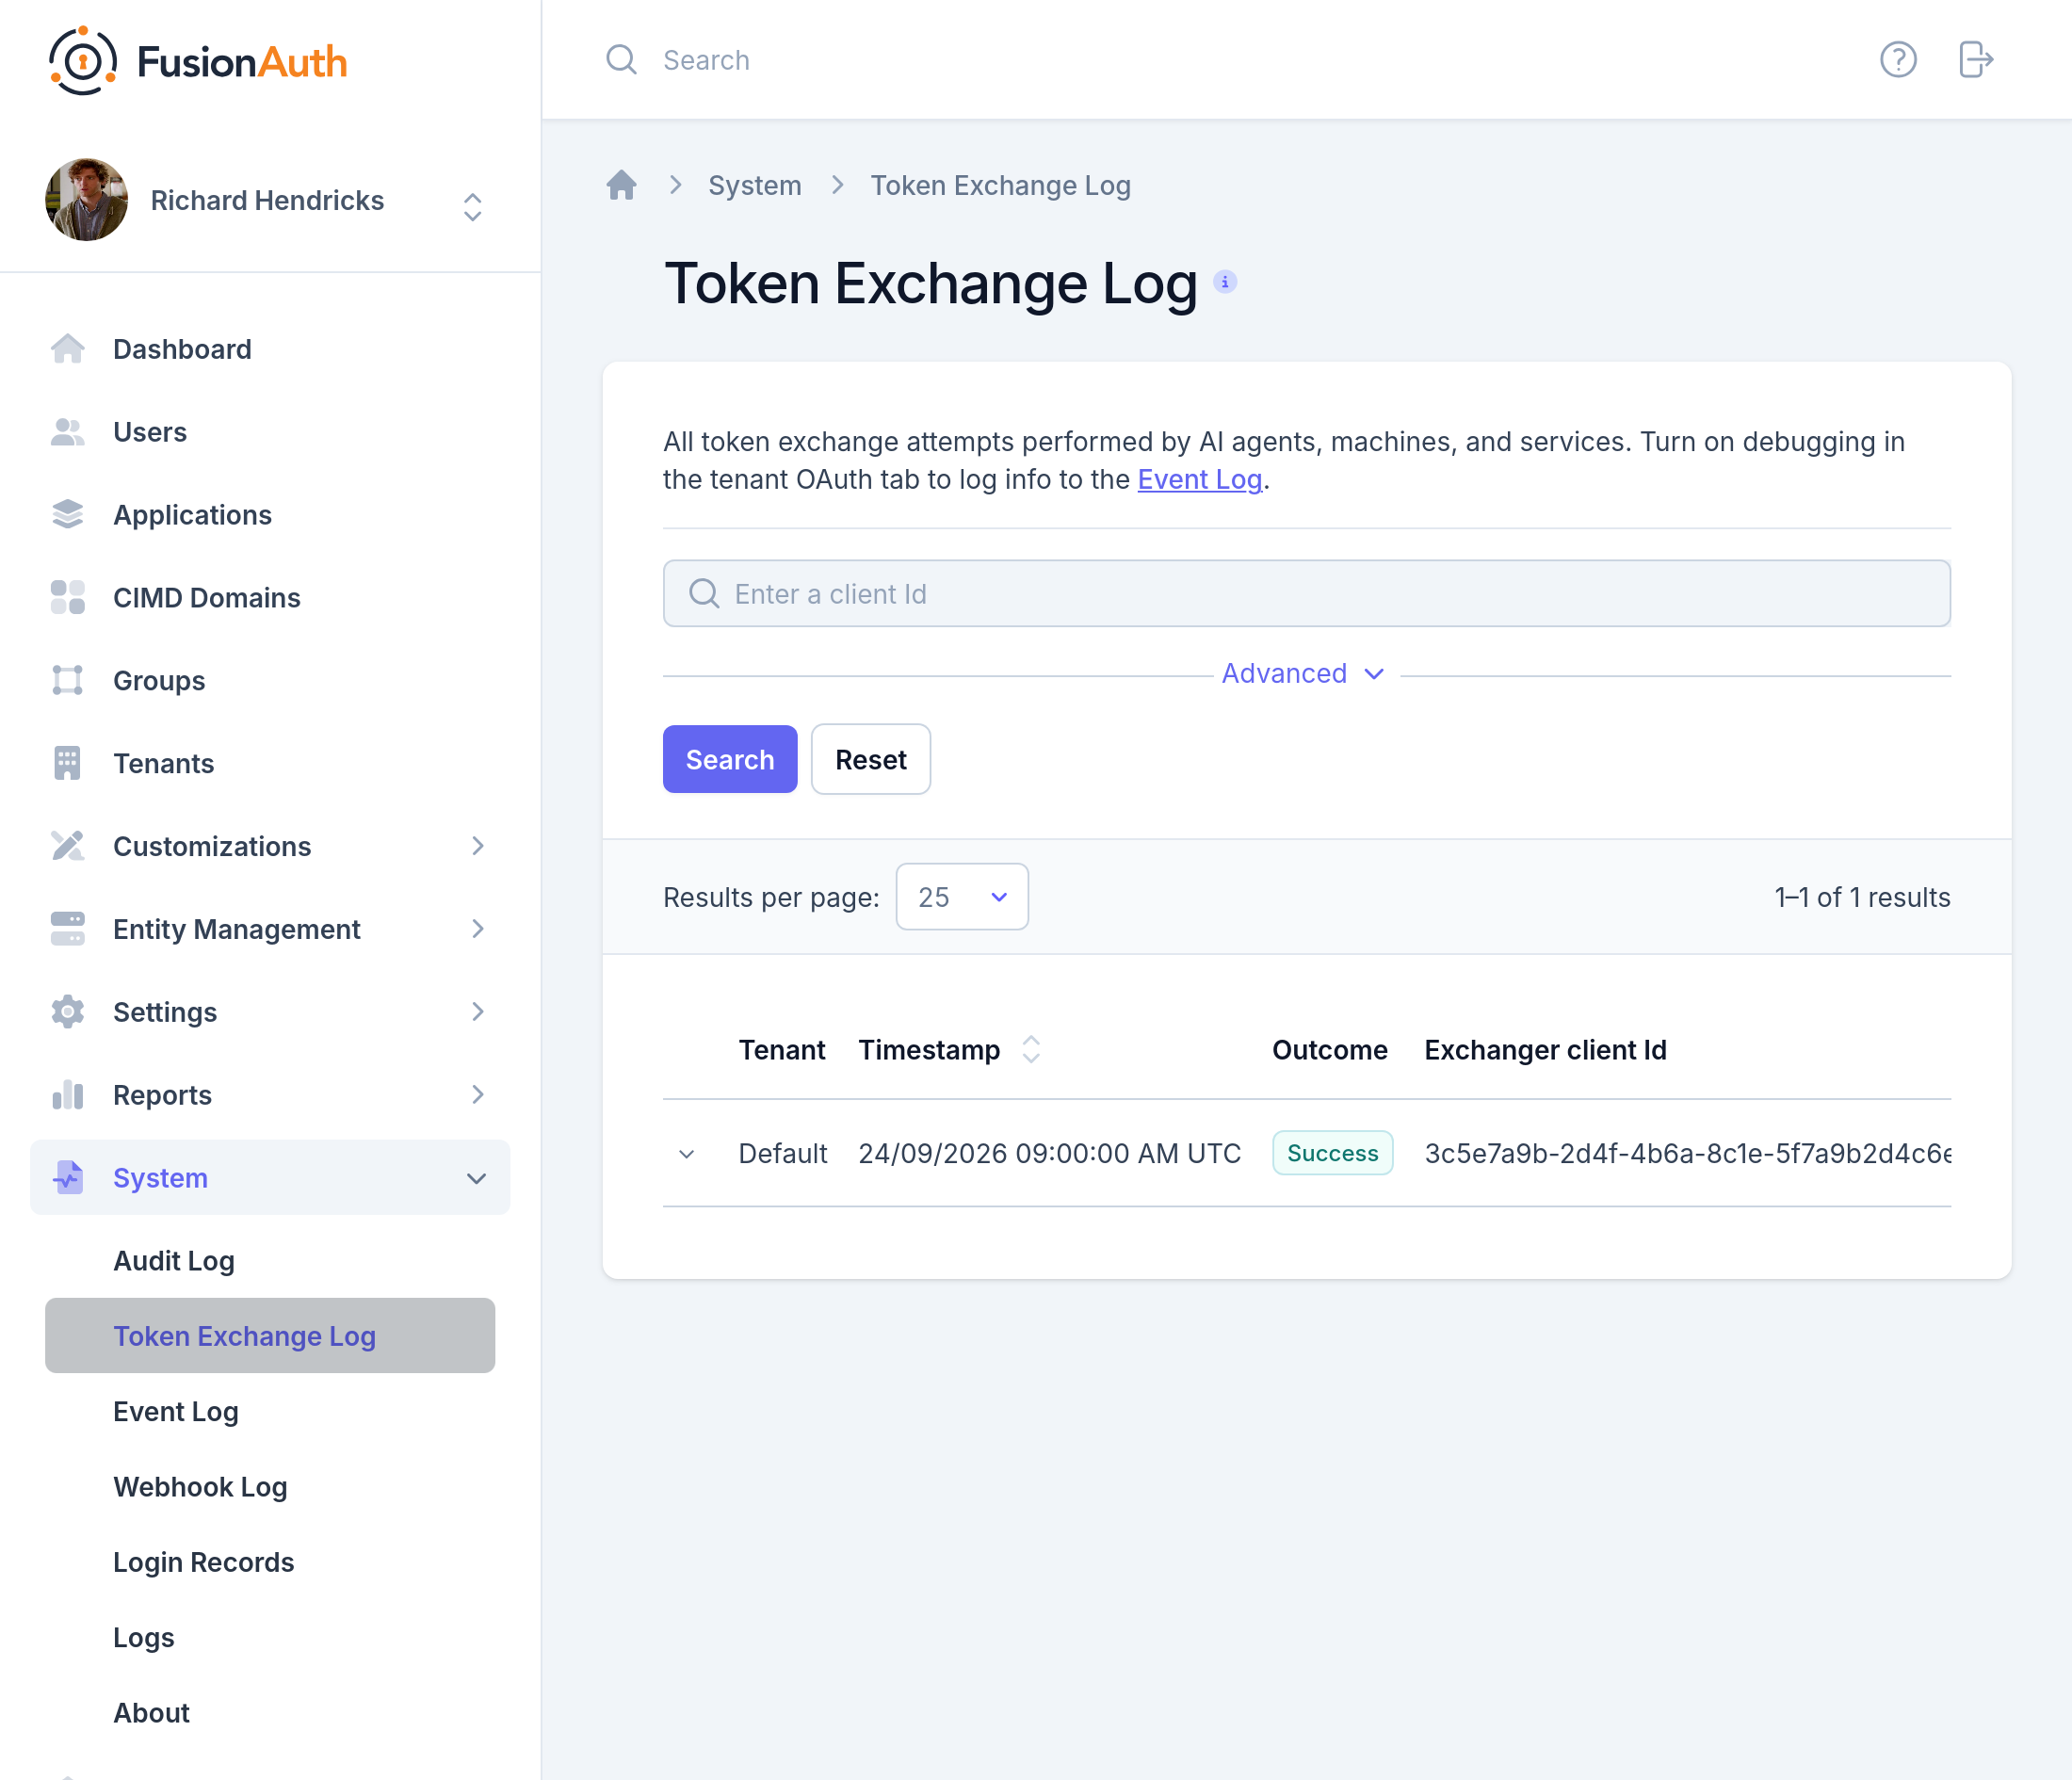The width and height of the screenshot is (2072, 1780).
Task: Click the System file pulse icon
Action: [67, 1178]
